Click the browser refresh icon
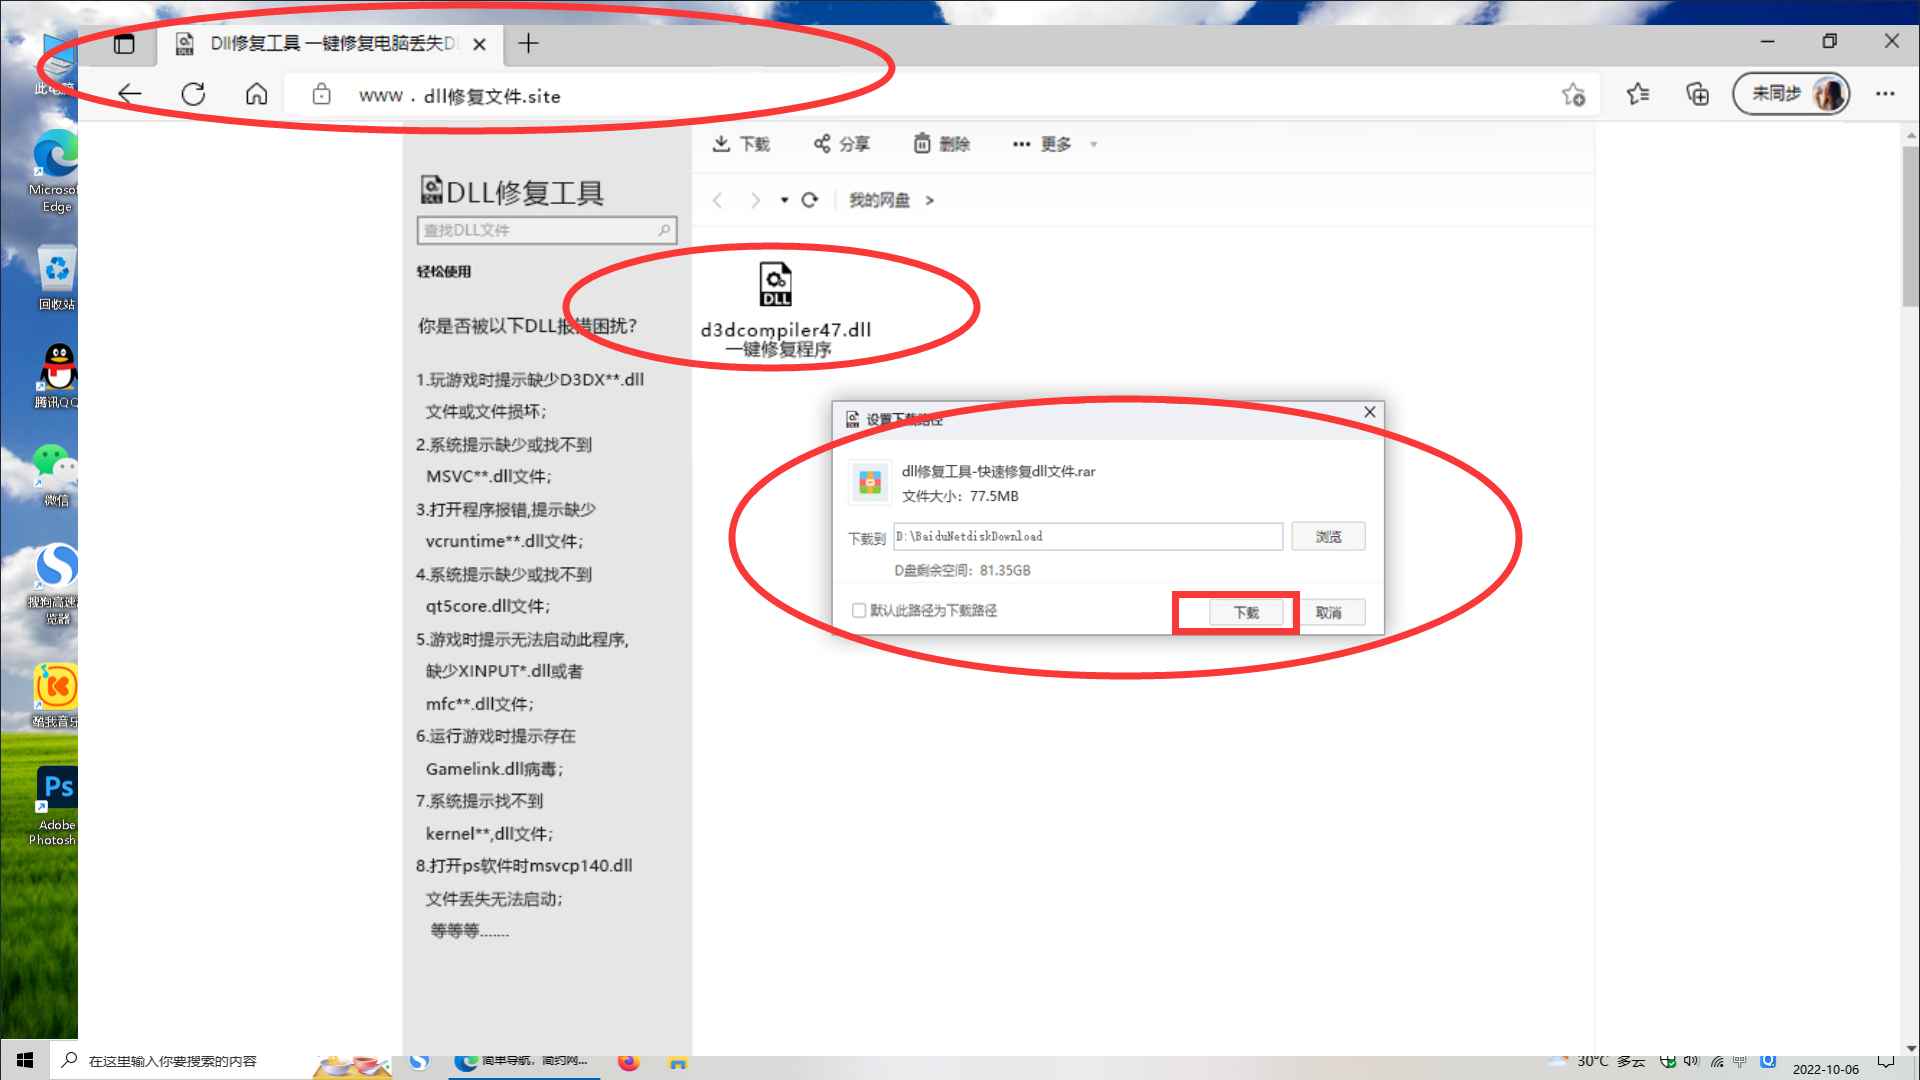 (x=193, y=93)
